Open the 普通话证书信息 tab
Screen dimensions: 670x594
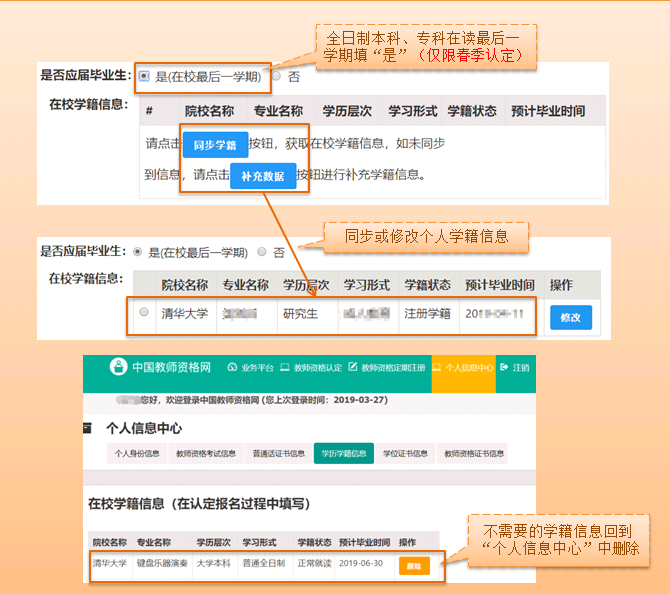[x=277, y=453]
